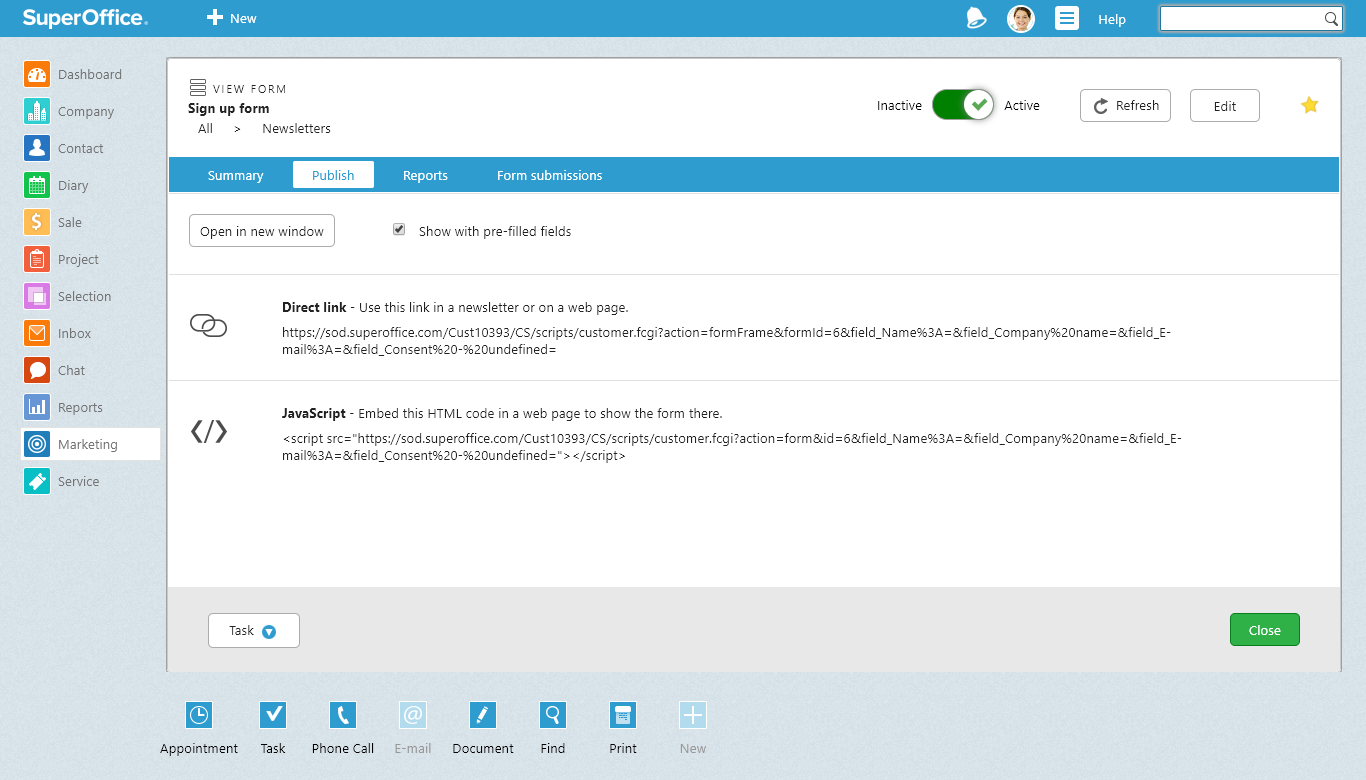This screenshot has height=780, width=1366.
Task: Click the Print icon in bottom bar
Action: (x=623, y=715)
